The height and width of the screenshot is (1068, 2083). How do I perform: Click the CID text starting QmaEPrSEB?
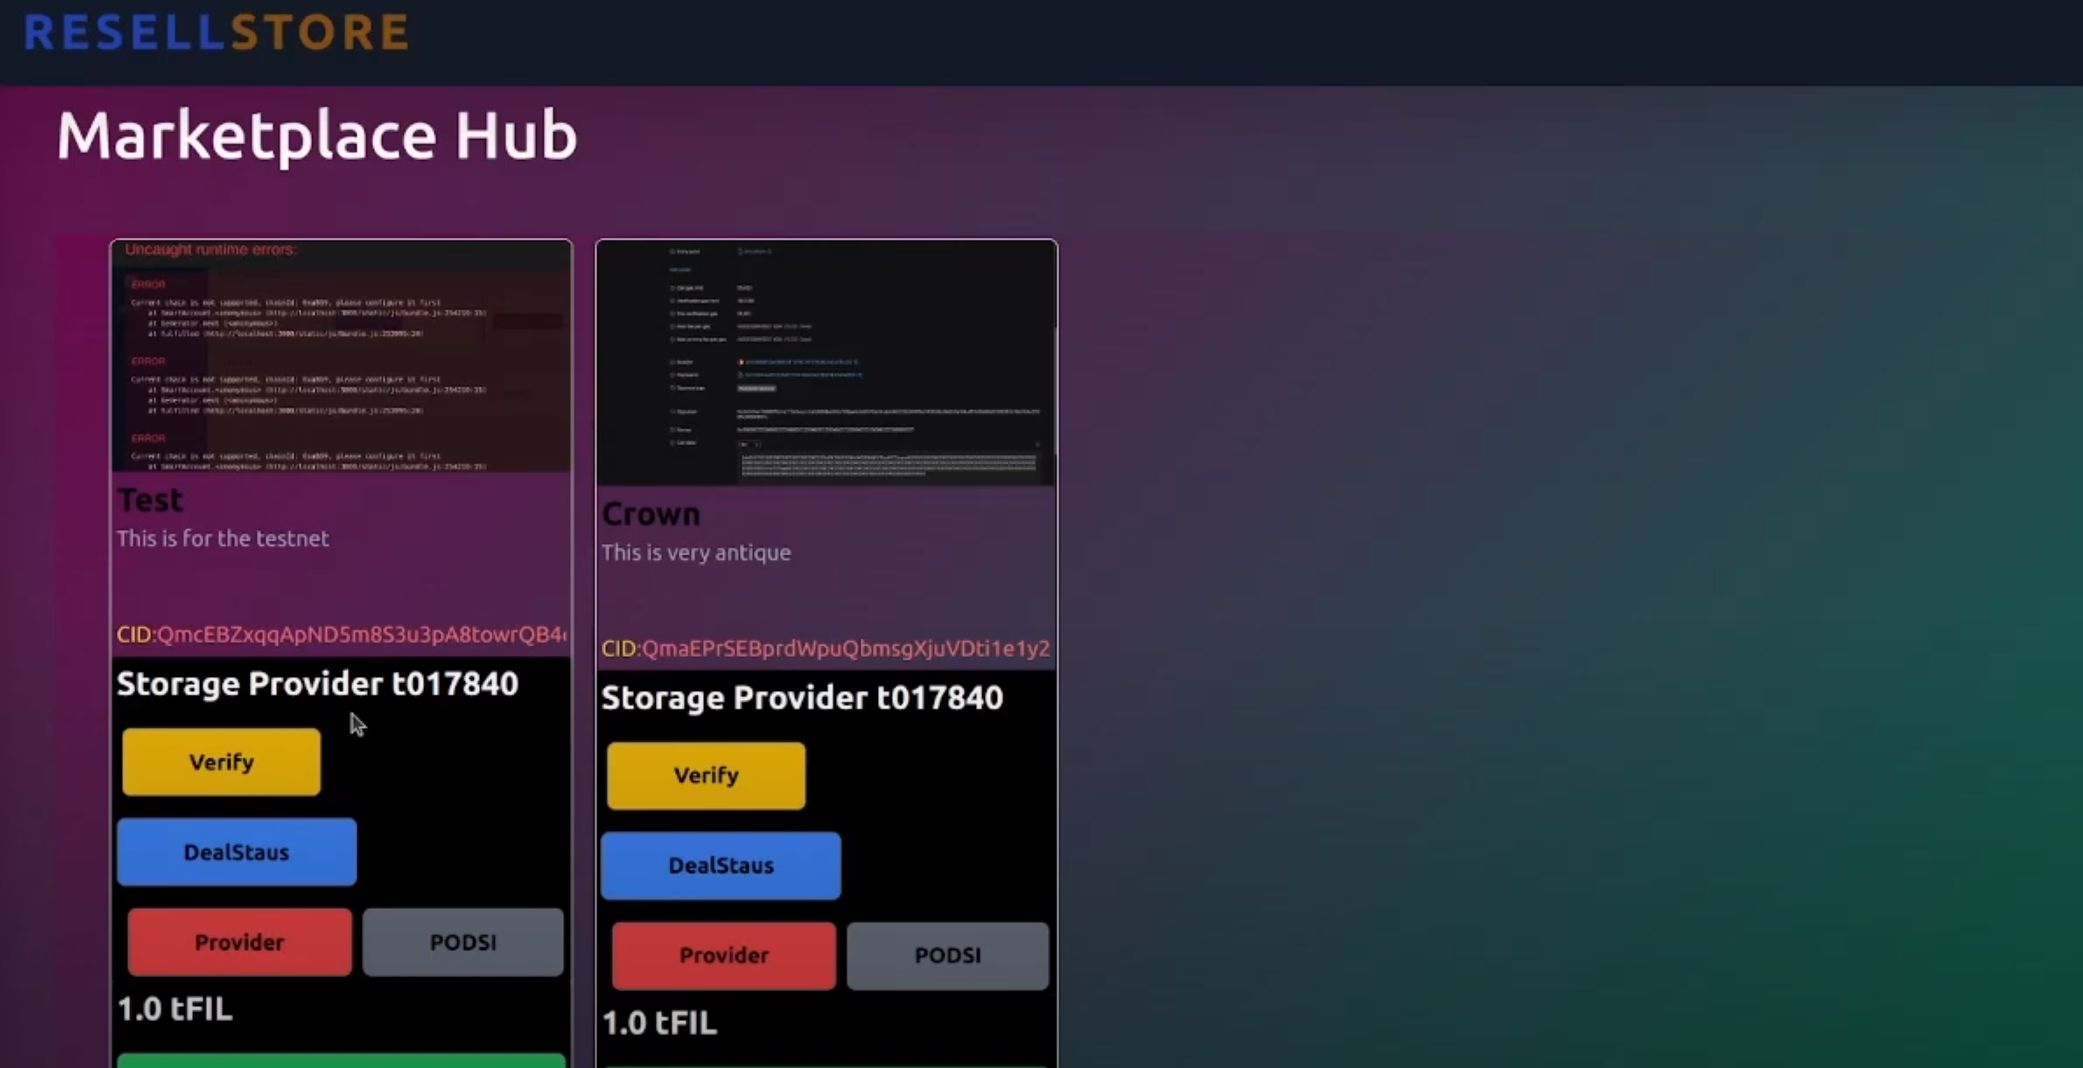(x=826, y=648)
